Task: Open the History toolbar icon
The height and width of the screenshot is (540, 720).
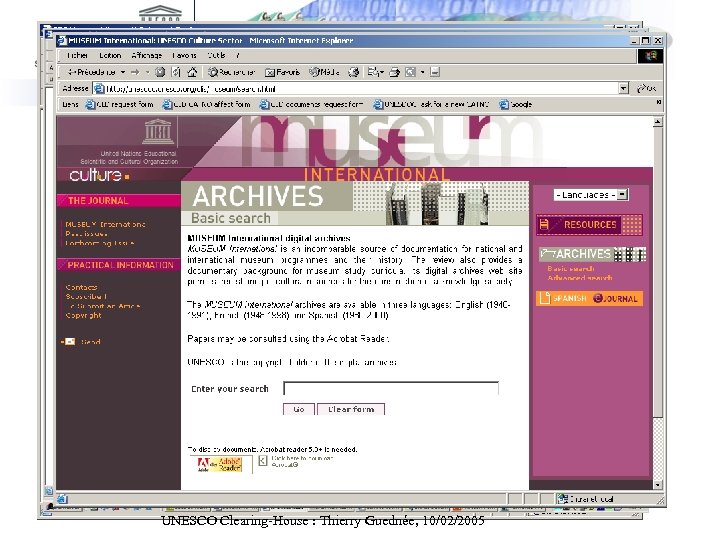Action: [x=354, y=72]
